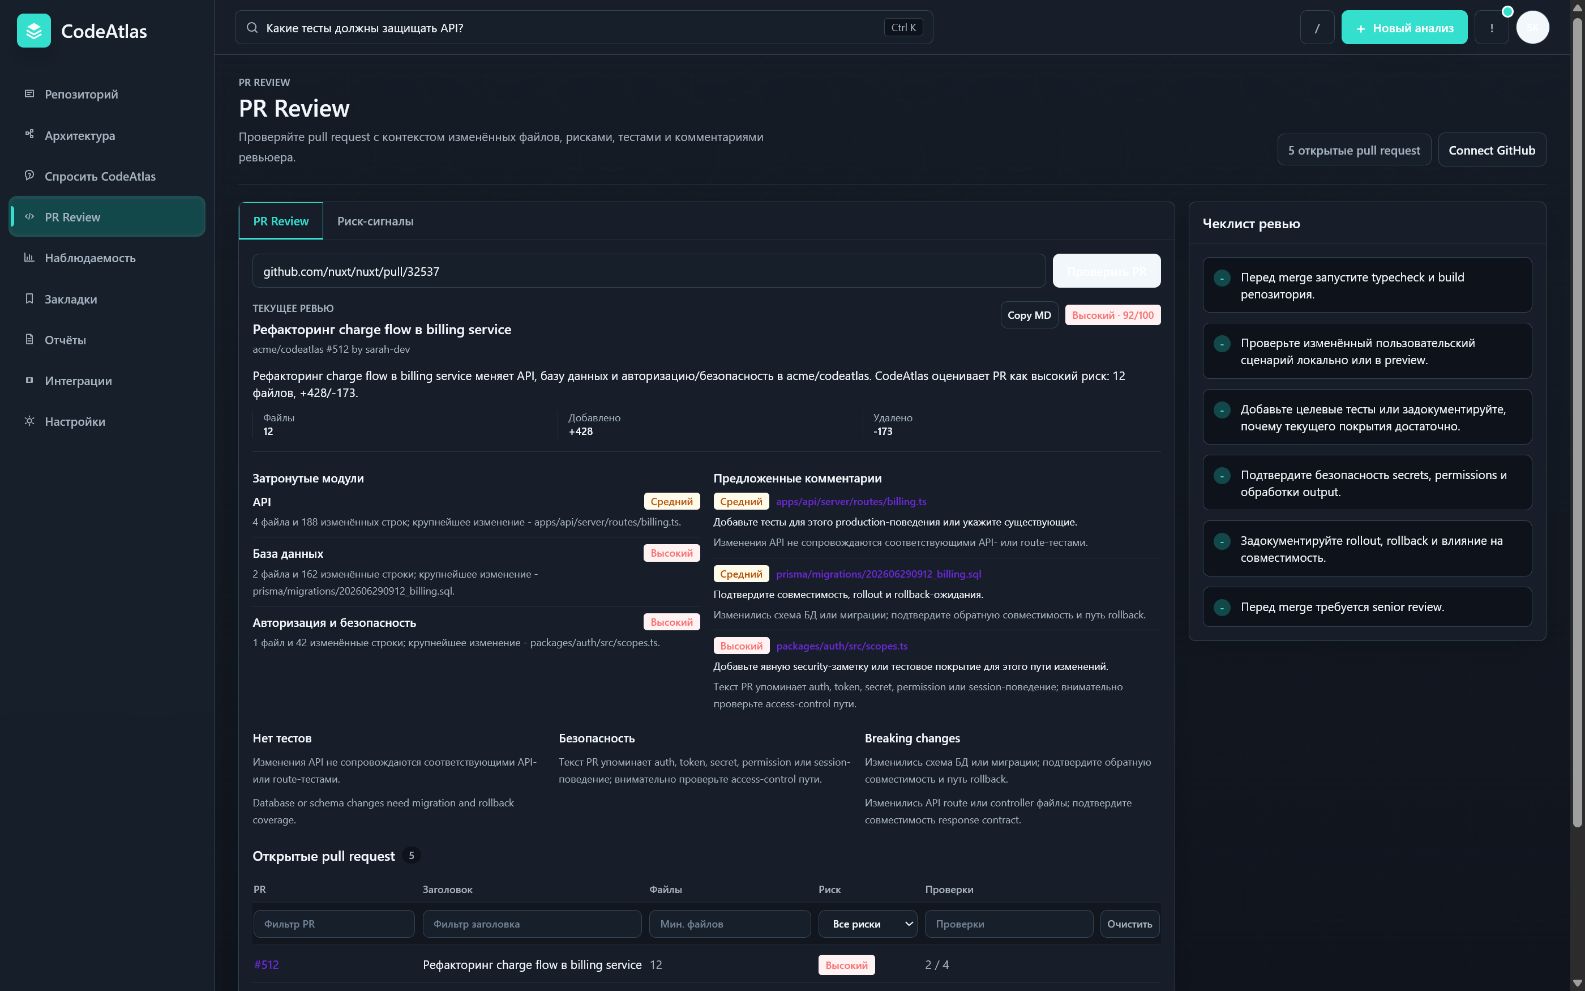Open Архитектура via its graph icon
This screenshot has width=1585, height=991.
coord(29,135)
